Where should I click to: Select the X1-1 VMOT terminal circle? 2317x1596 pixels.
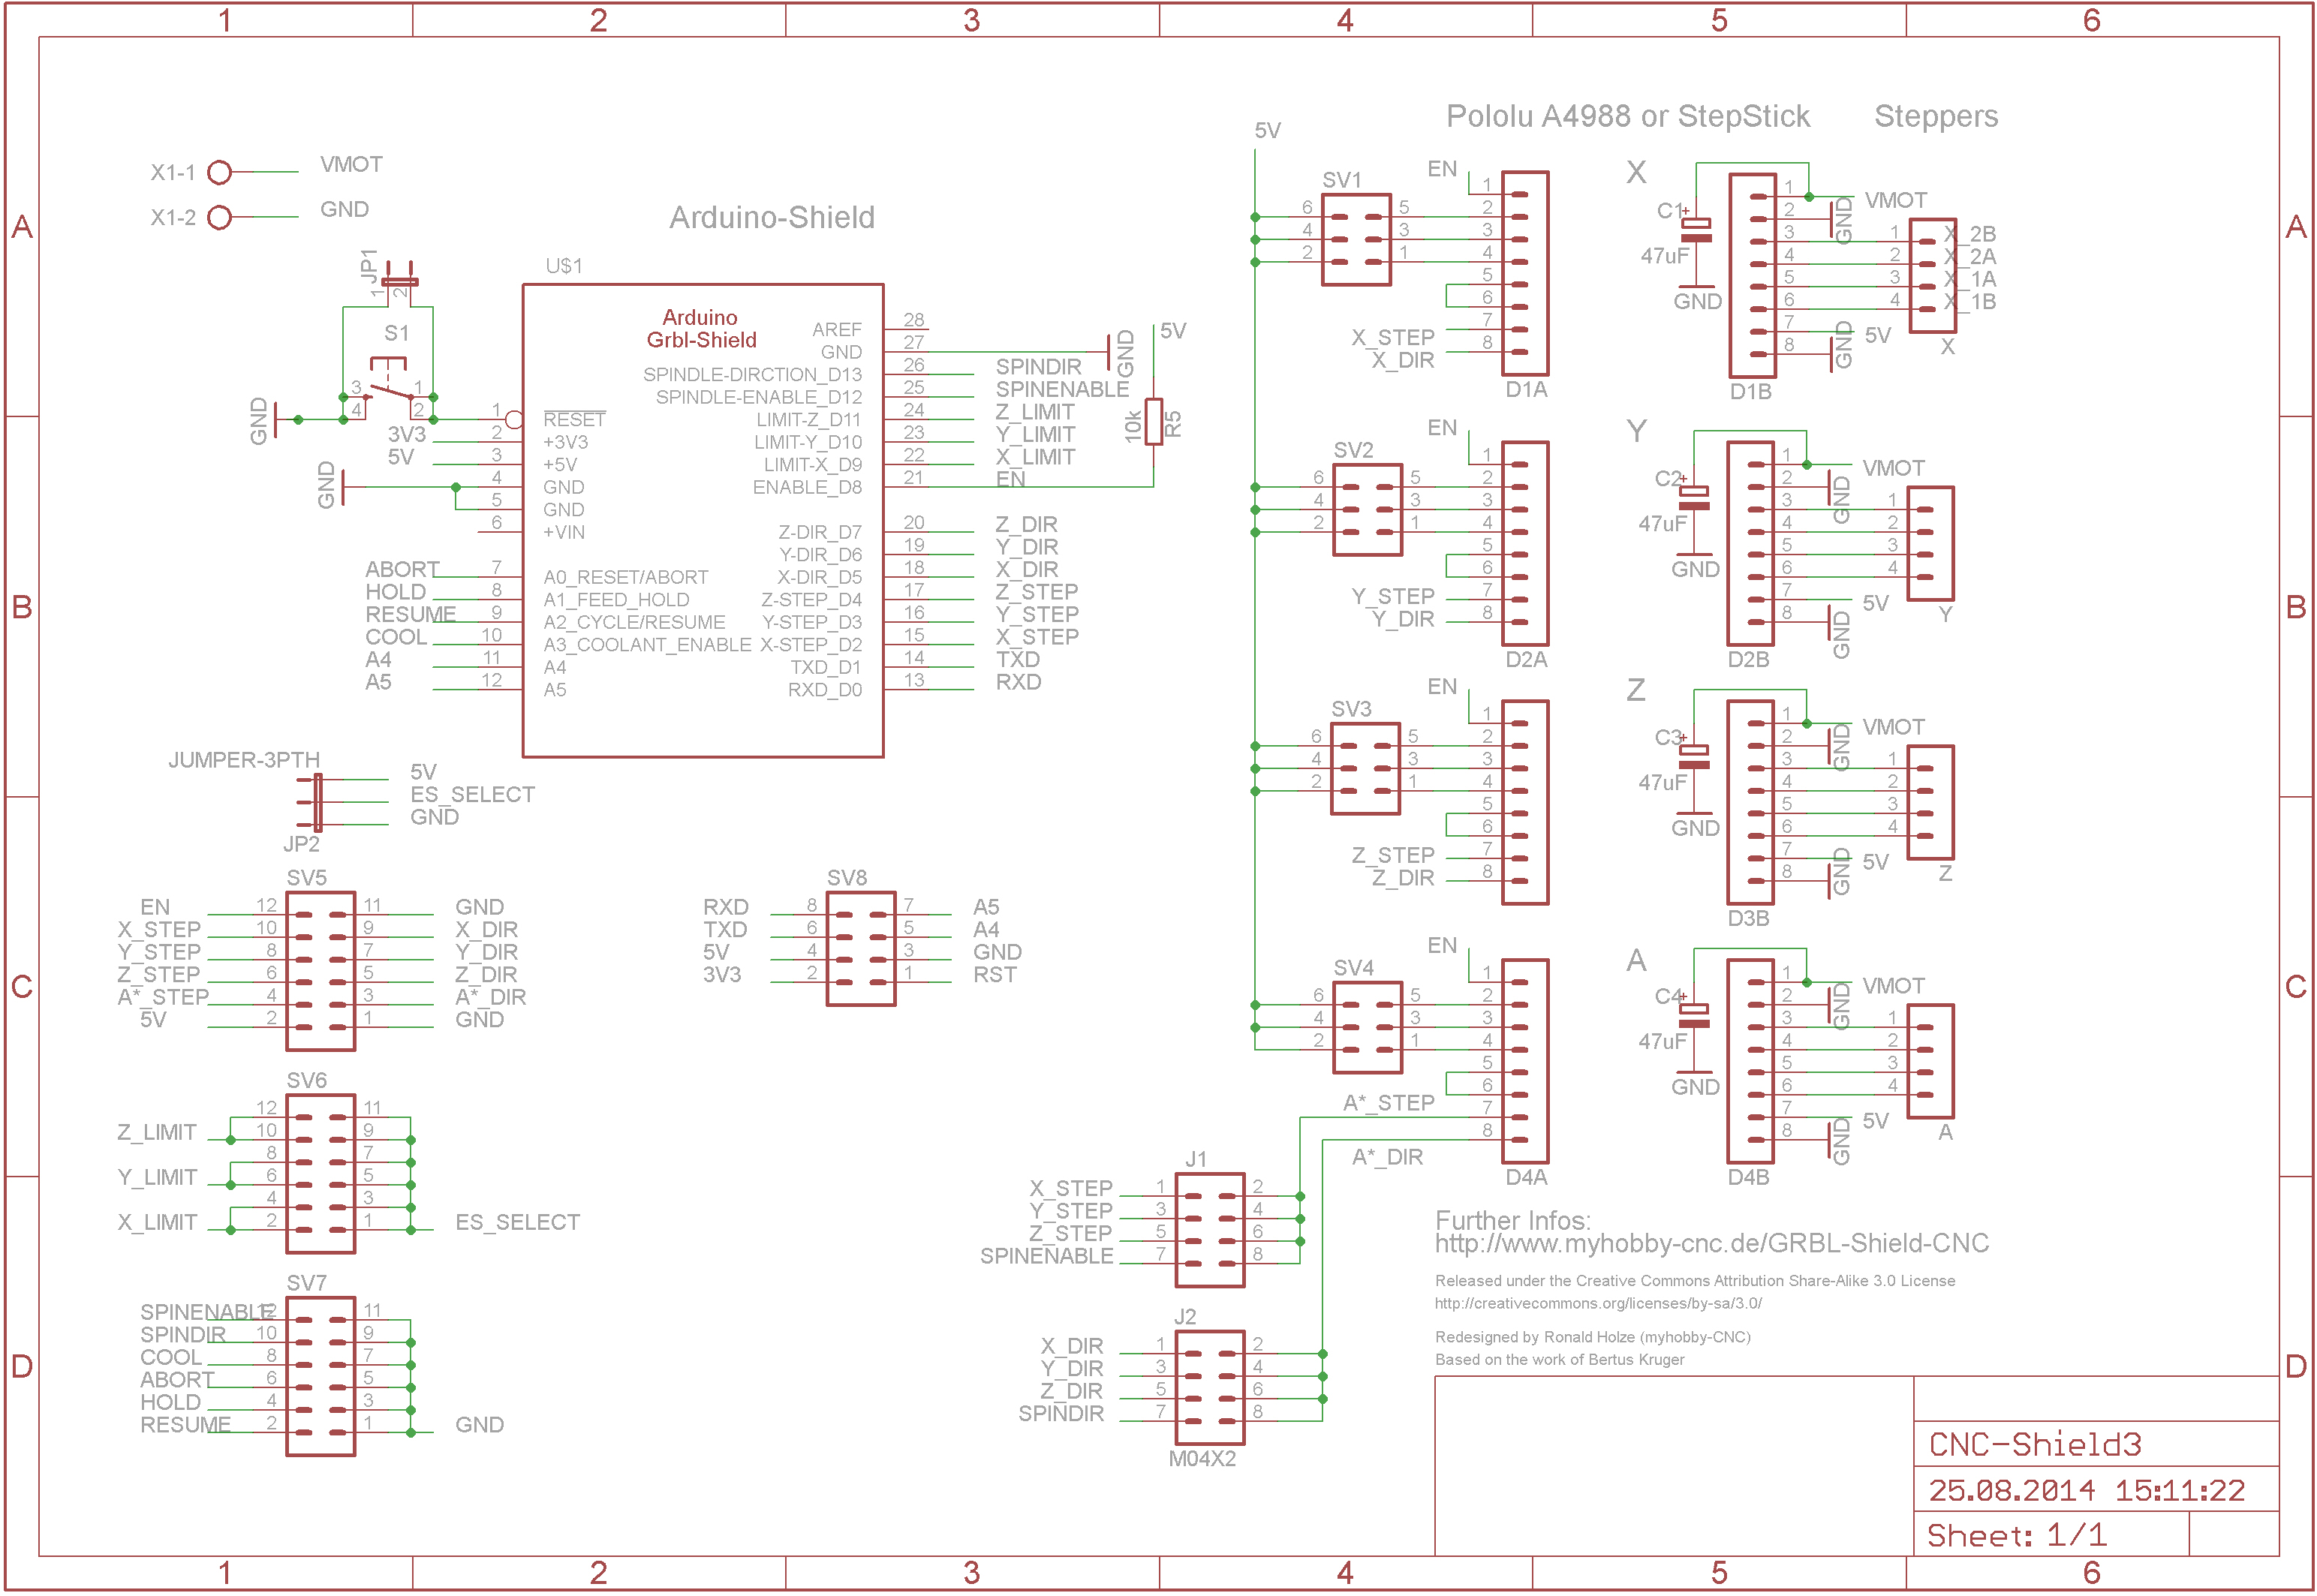[219, 173]
